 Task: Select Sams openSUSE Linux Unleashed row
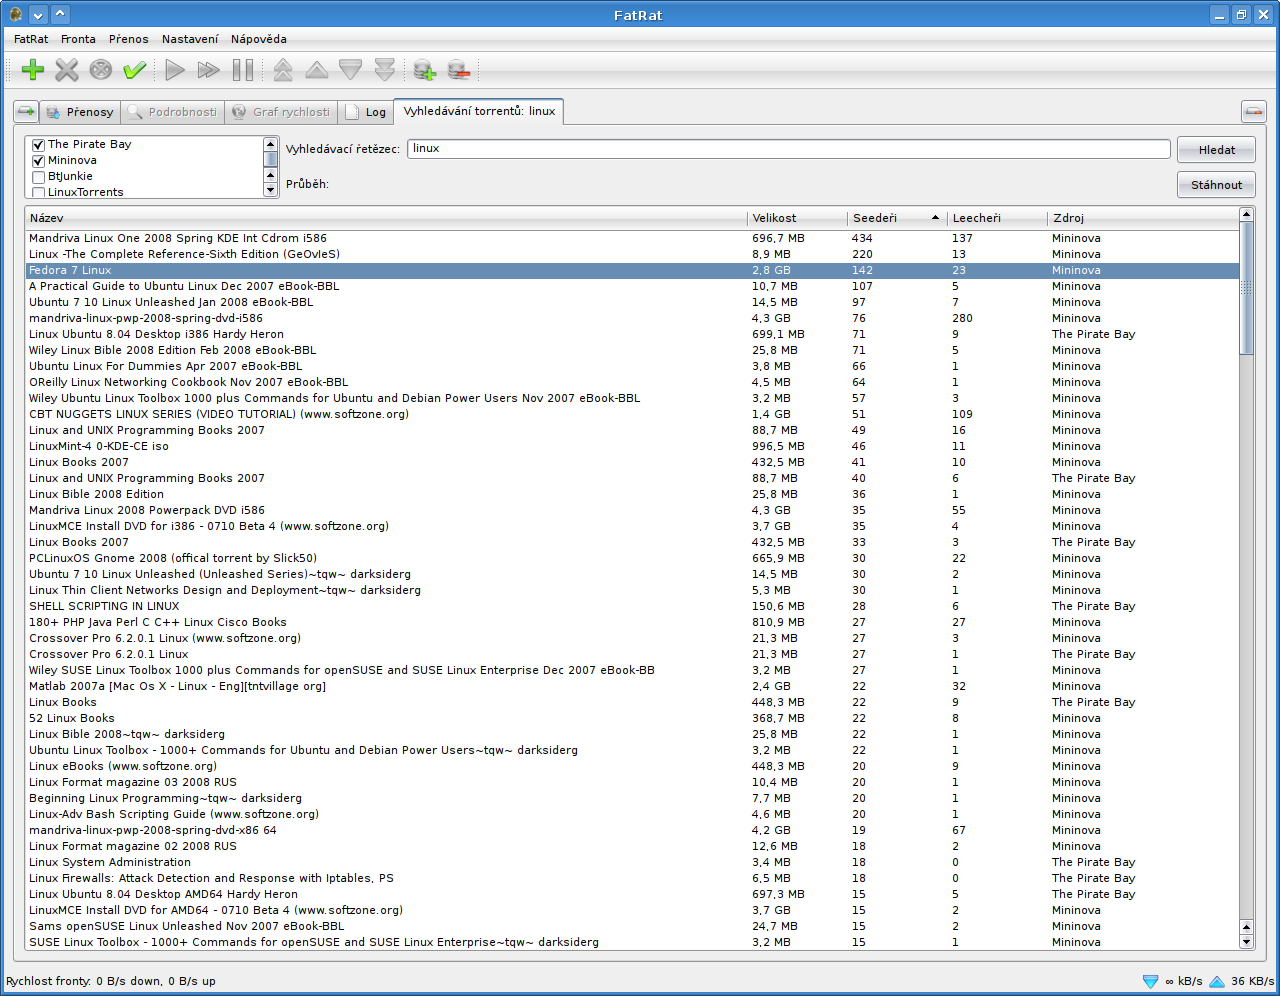(x=632, y=926)
